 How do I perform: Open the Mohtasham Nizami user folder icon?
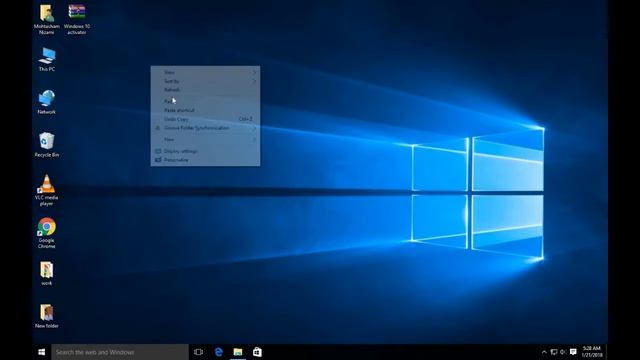tap(47, 19)
